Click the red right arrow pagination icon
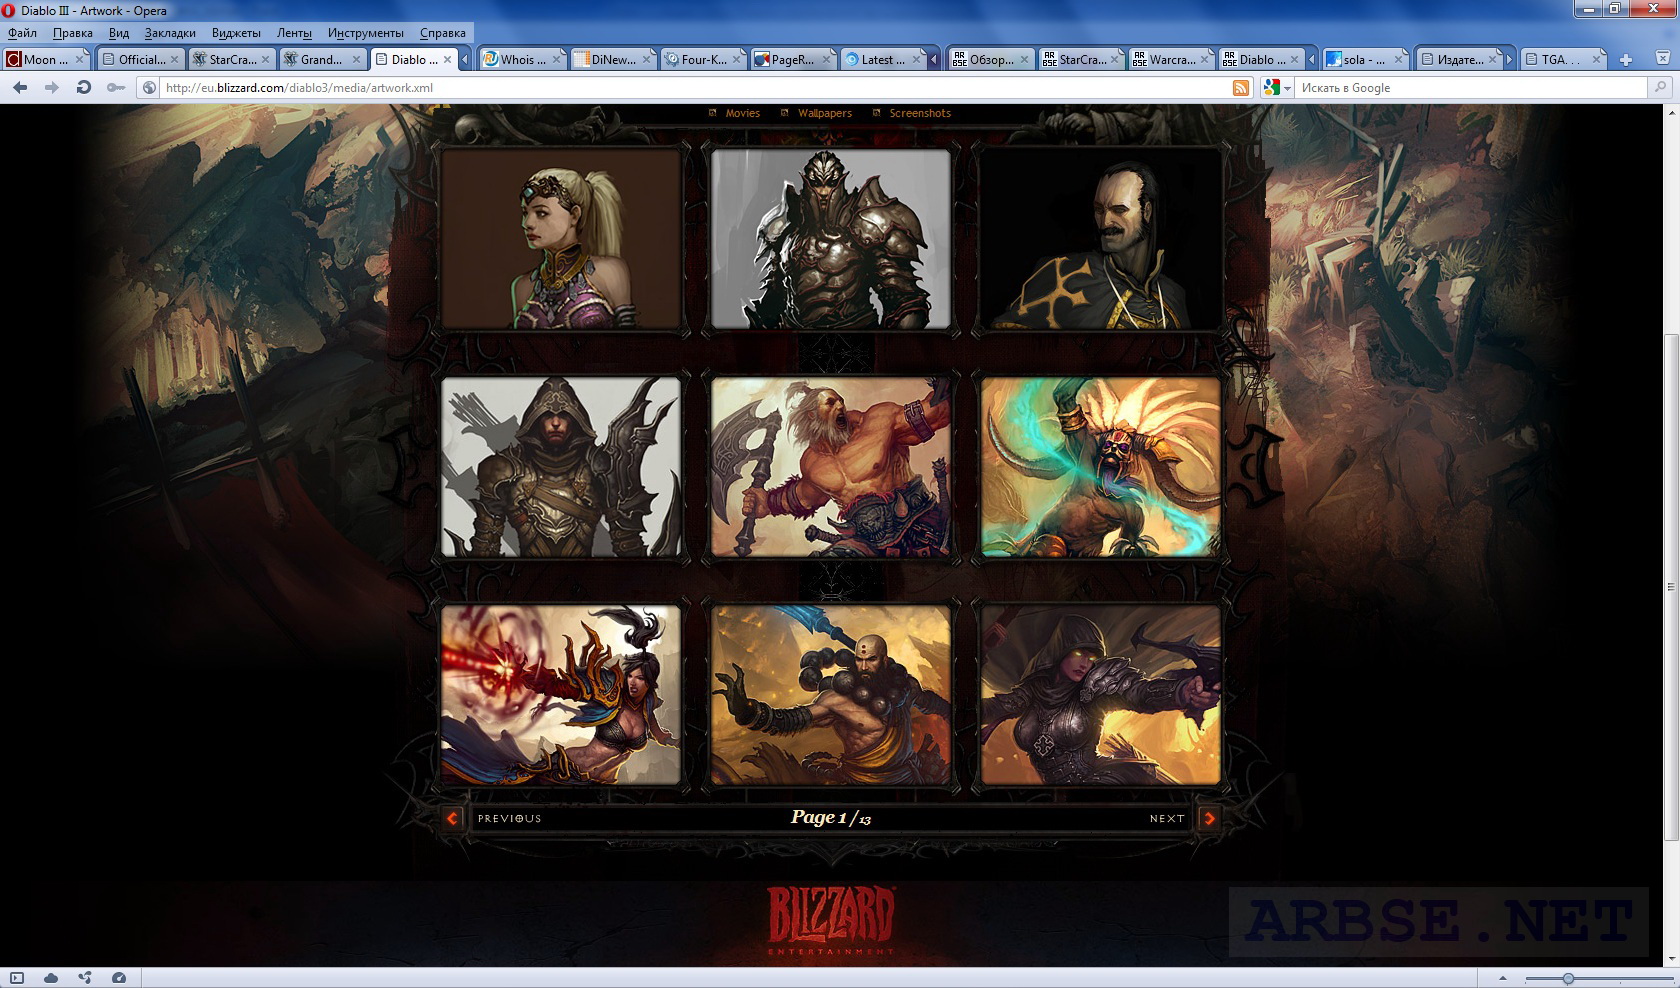1680x988 pixels. tap(1209, 818)
